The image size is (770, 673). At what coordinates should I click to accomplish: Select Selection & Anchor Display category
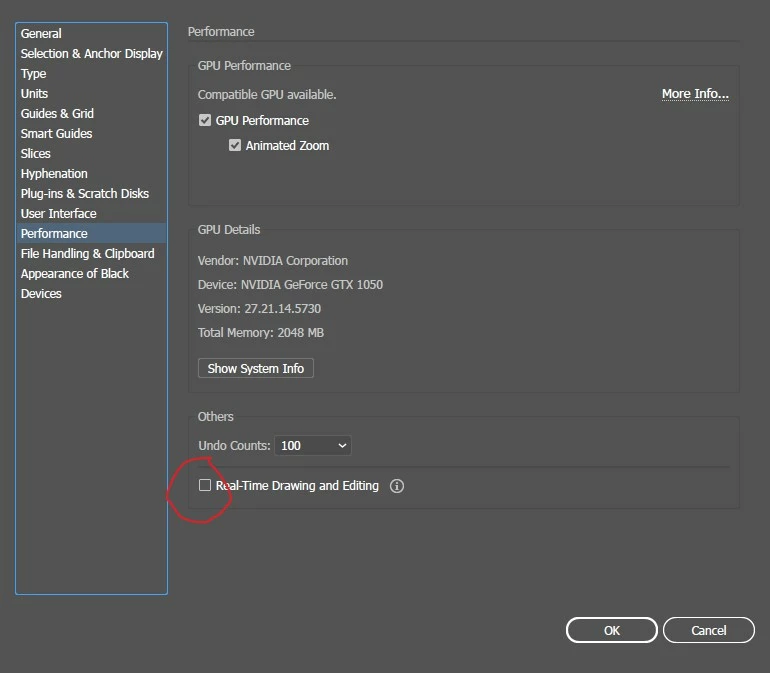(91, 54)
